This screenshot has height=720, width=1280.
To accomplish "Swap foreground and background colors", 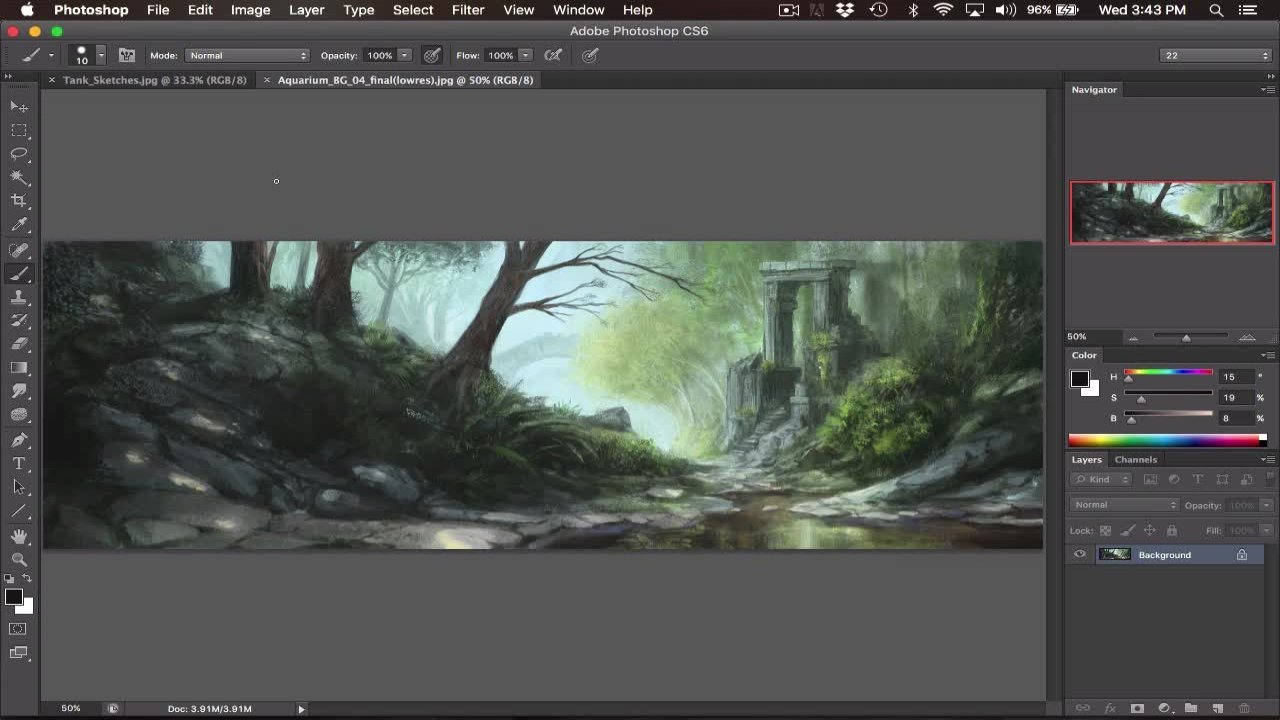I will (27, 579).
